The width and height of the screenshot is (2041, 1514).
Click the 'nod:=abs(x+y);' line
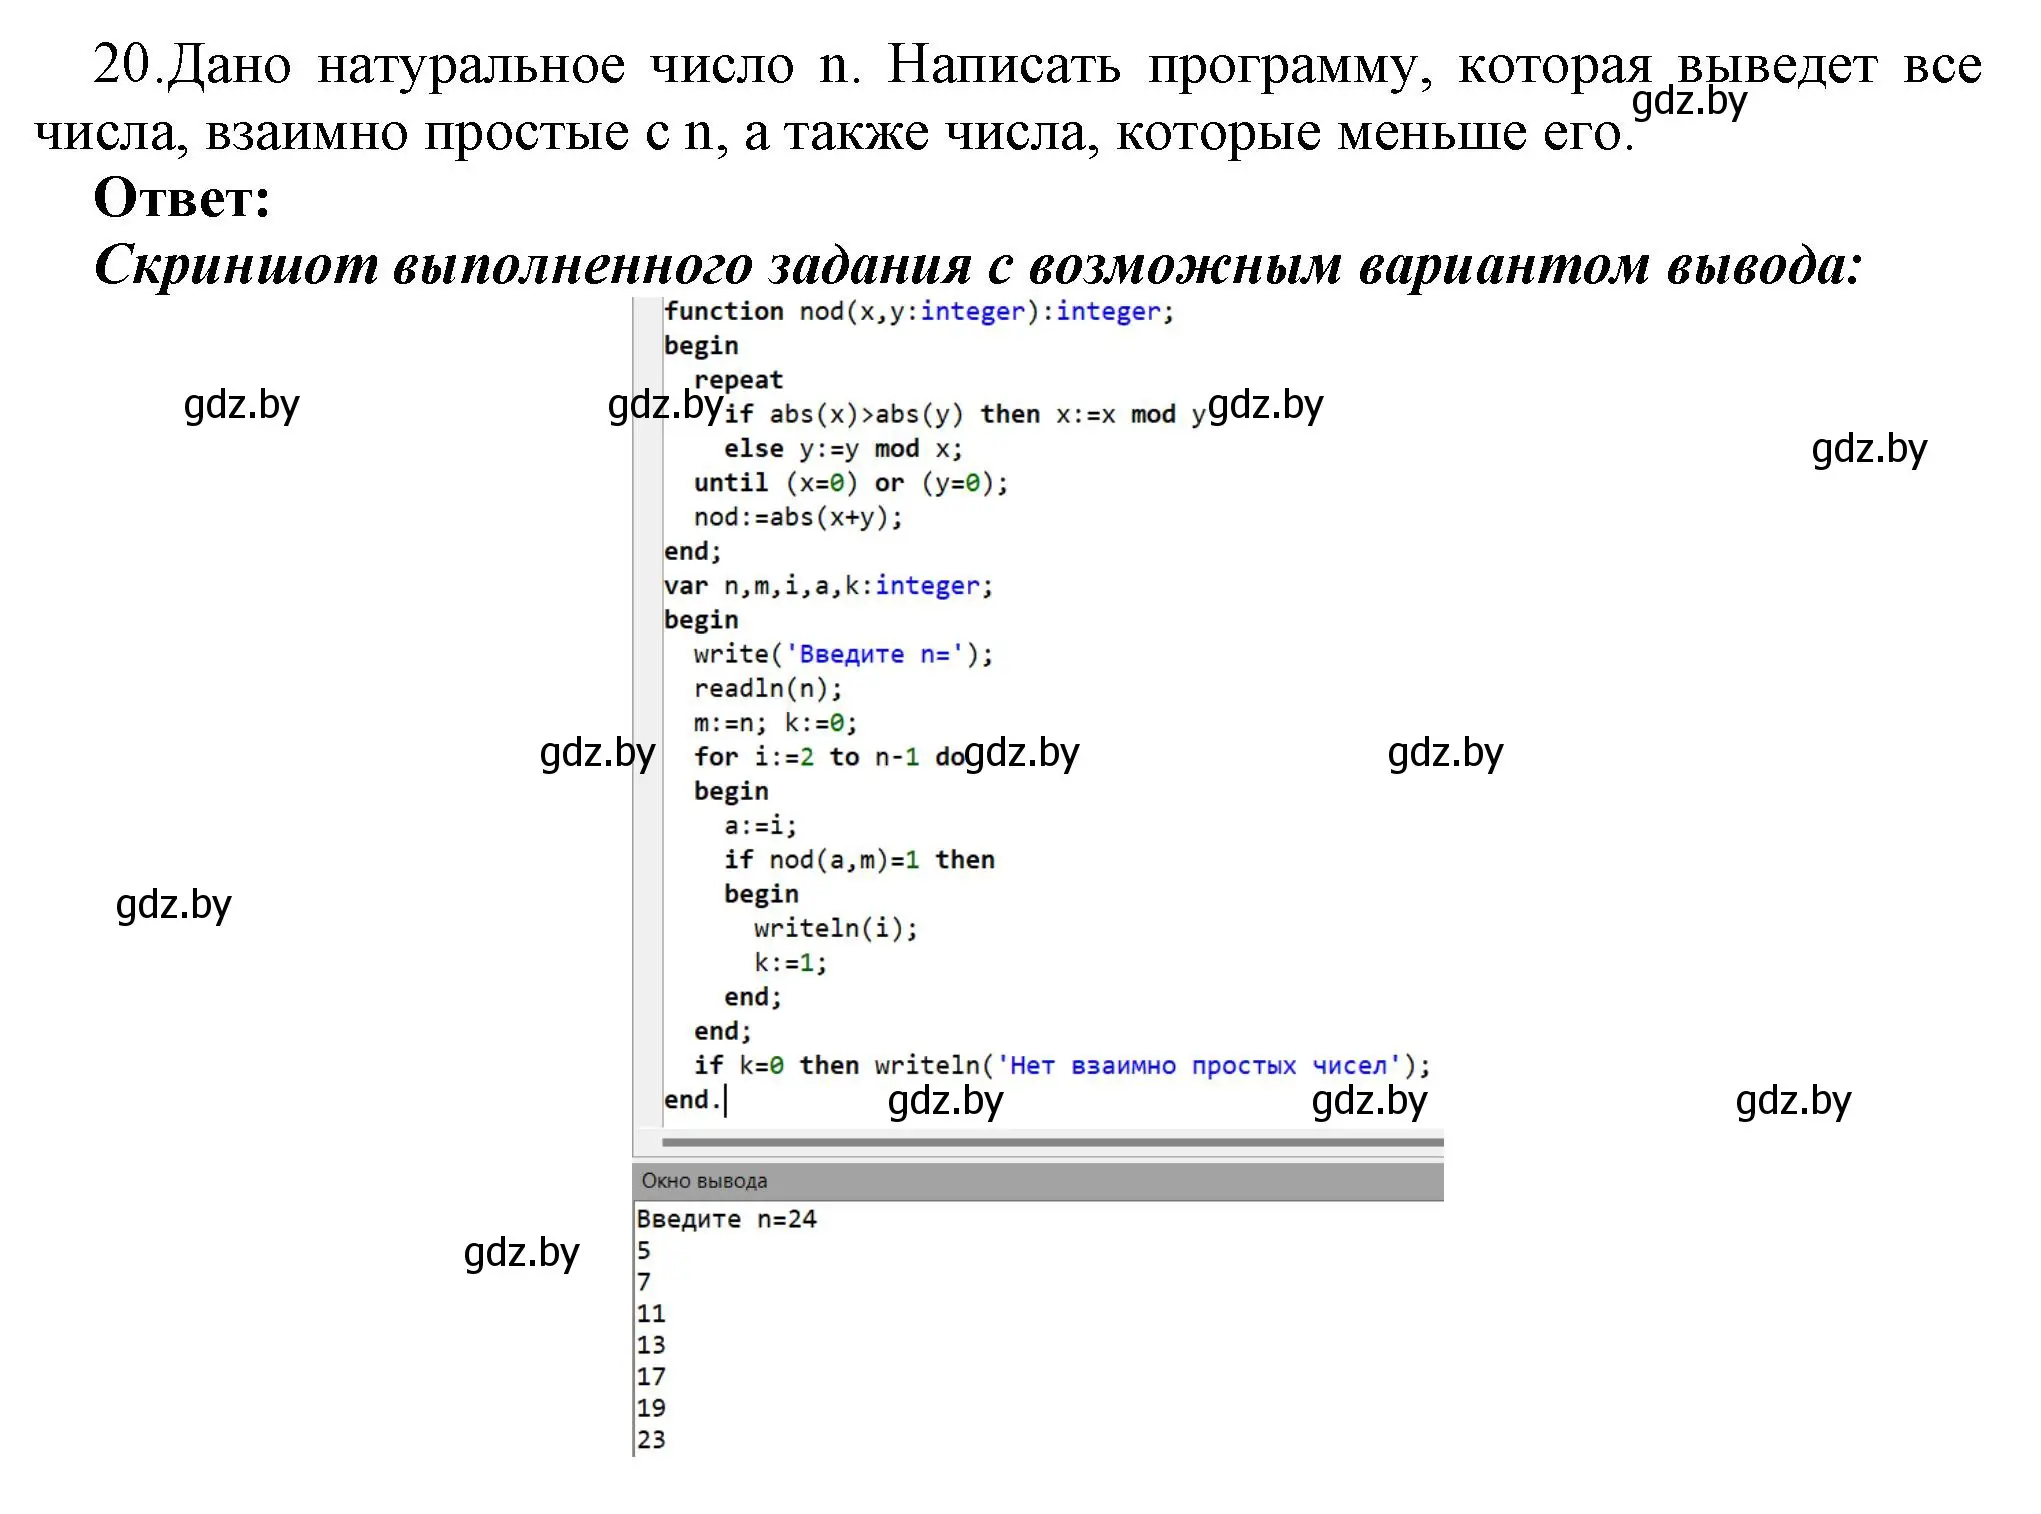tap(798, 517)
